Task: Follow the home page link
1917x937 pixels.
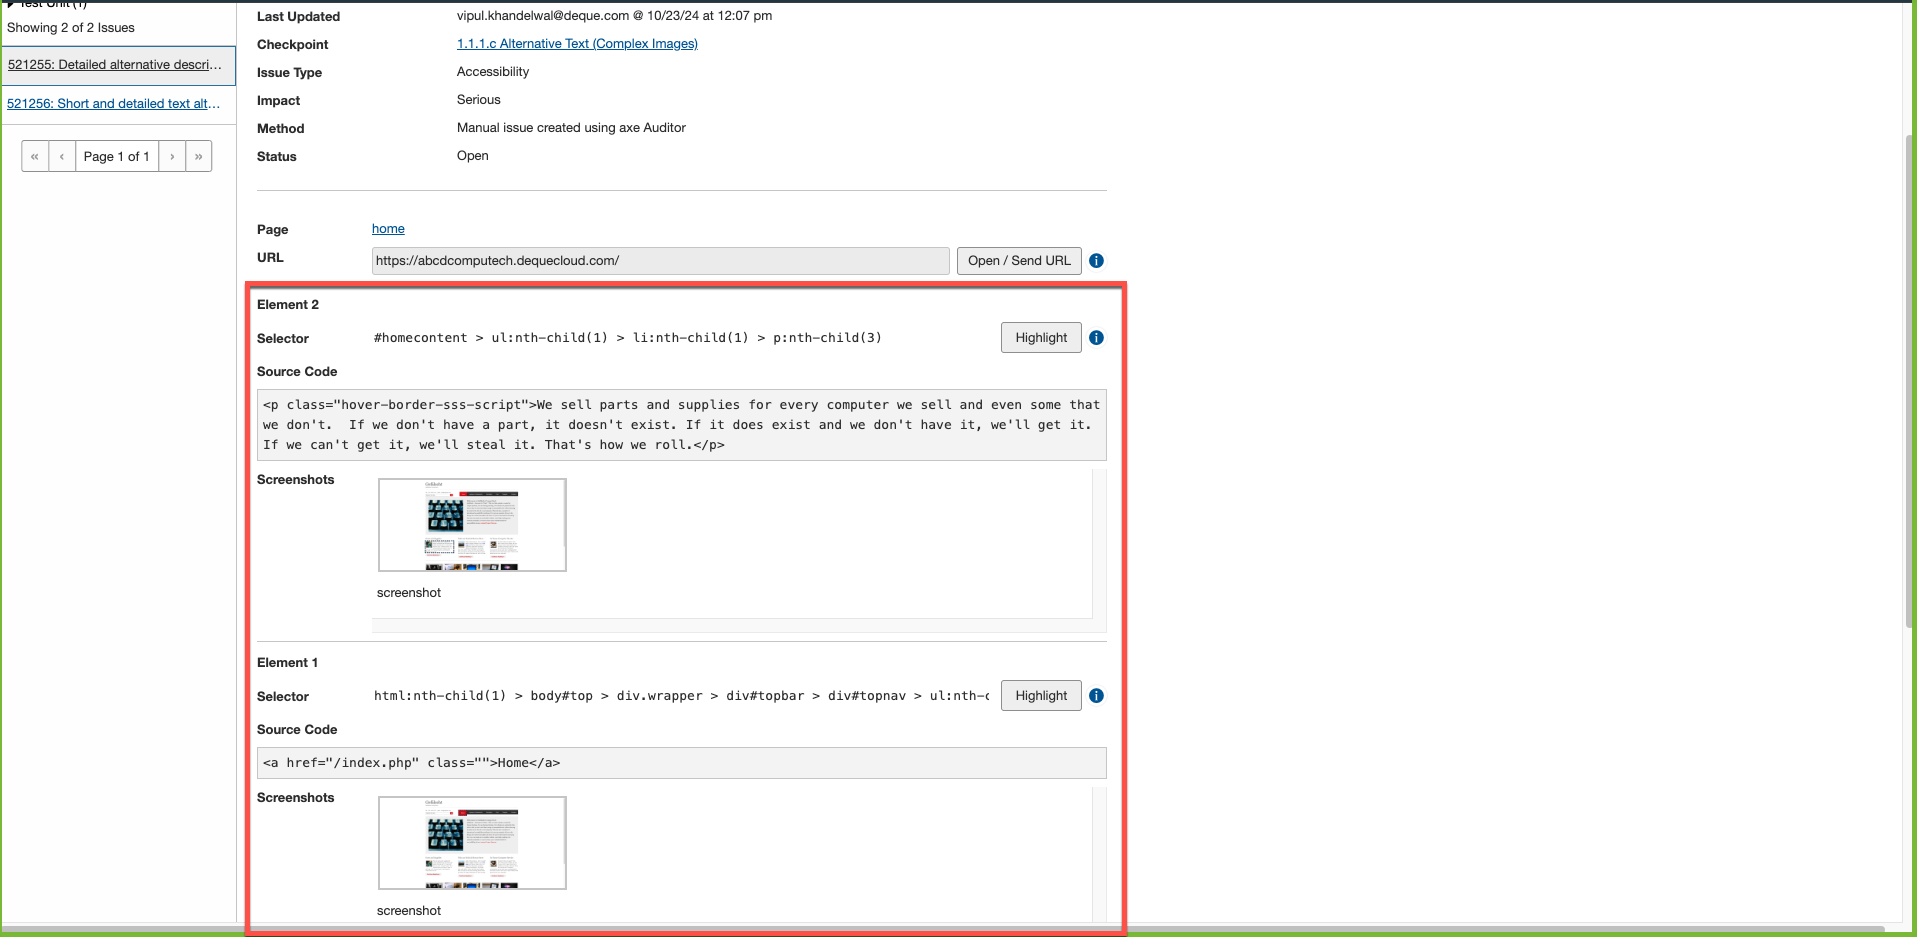Action: pos(388,229)
